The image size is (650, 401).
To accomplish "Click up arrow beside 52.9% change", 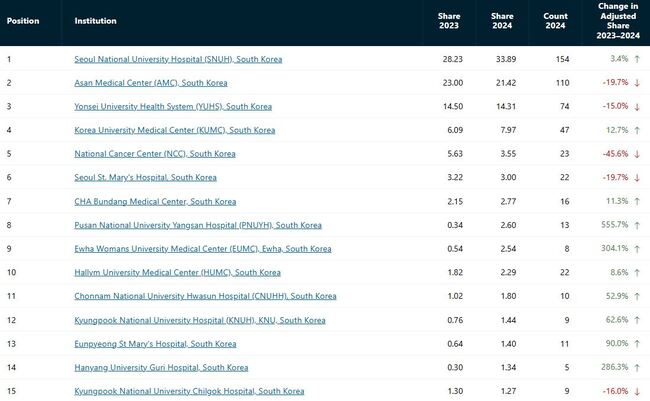I will pos(637,296).
